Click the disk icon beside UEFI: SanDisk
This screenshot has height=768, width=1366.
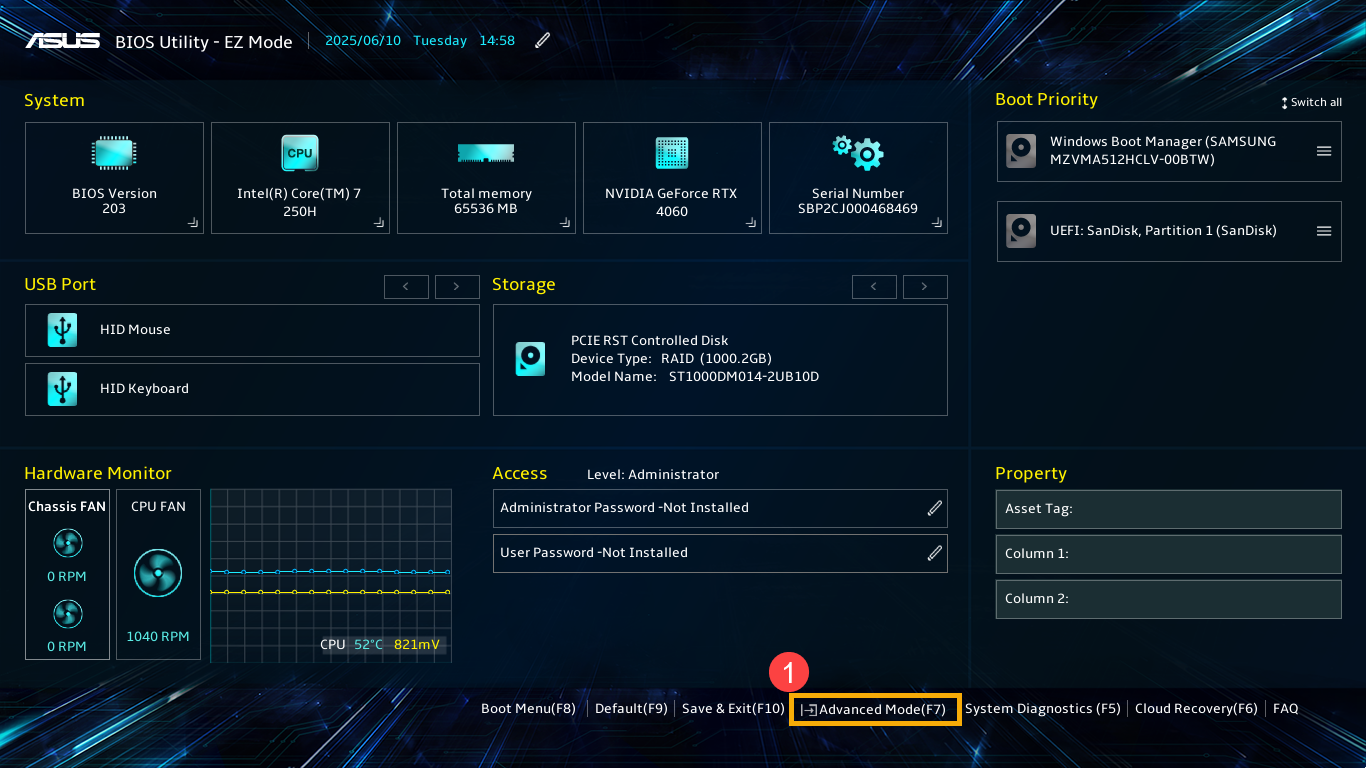(1021, 231)
